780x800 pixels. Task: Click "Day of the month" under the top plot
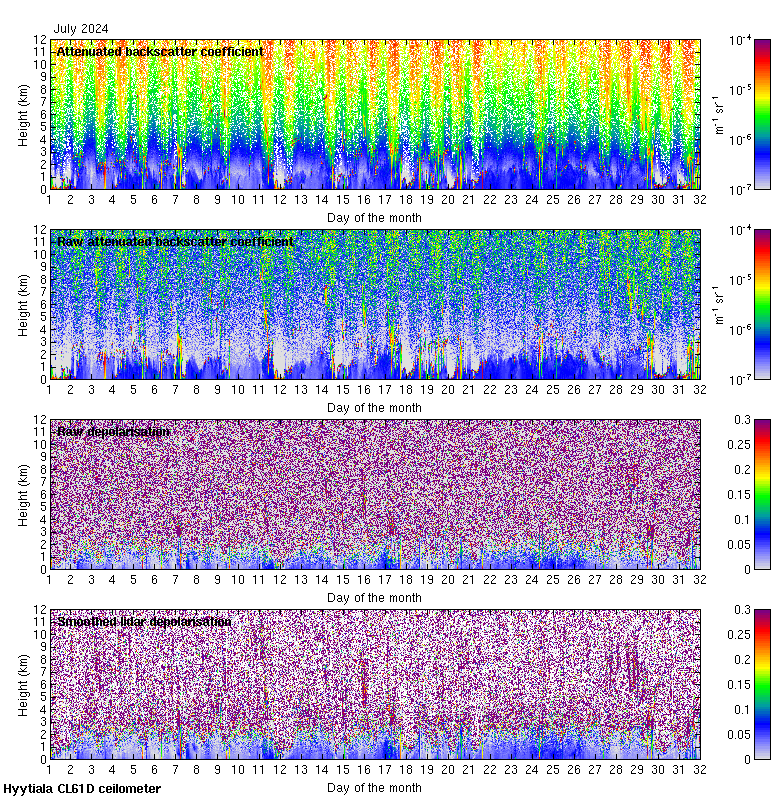pos(374,217)
